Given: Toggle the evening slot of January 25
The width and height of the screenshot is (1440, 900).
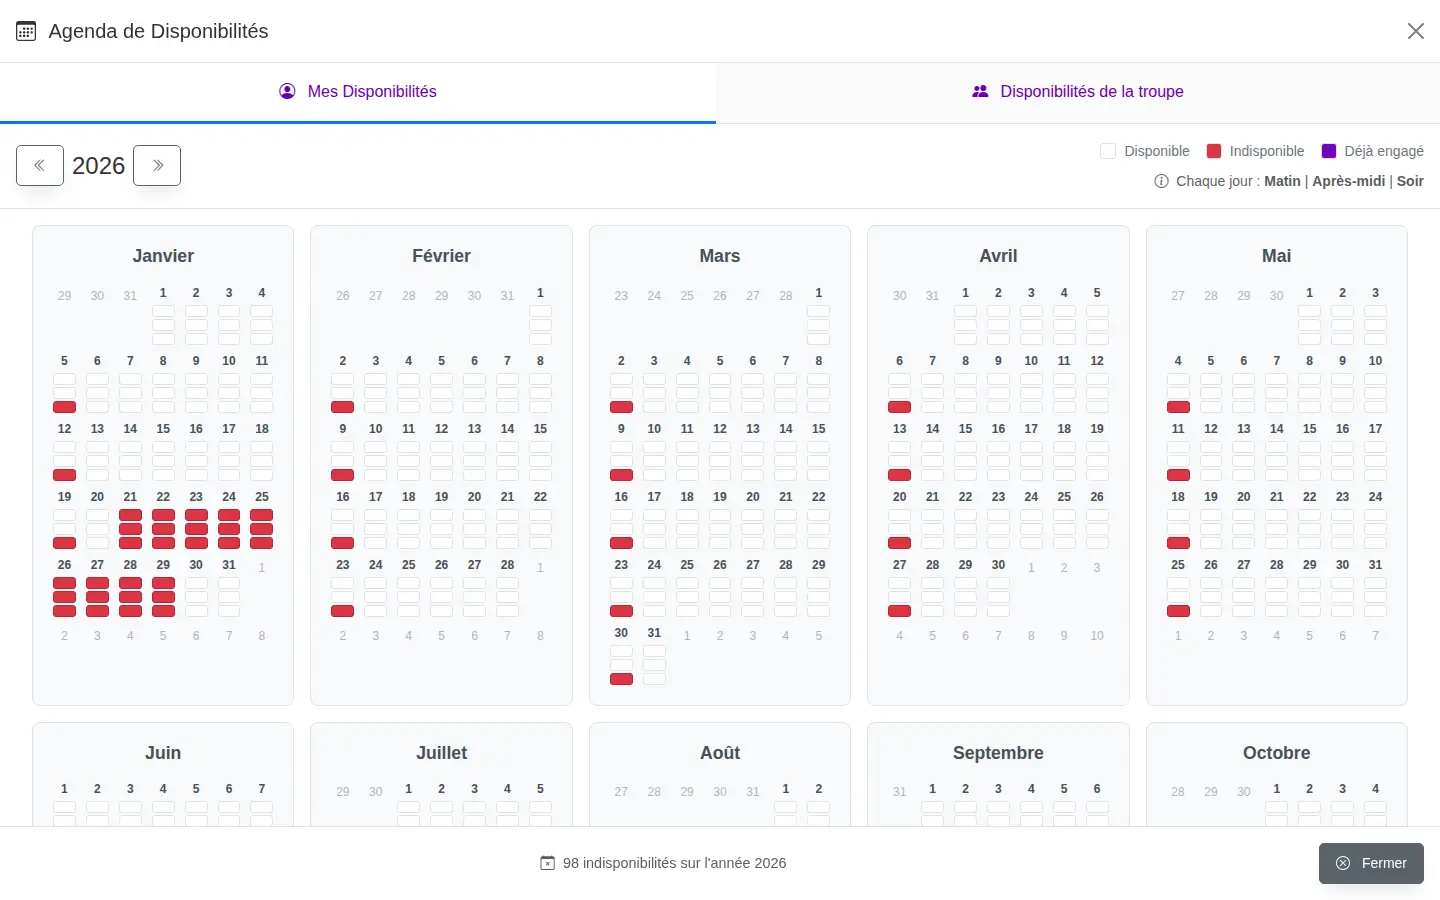Looking at the screenshot, I should pyautogui.click(x=262, y=543).
